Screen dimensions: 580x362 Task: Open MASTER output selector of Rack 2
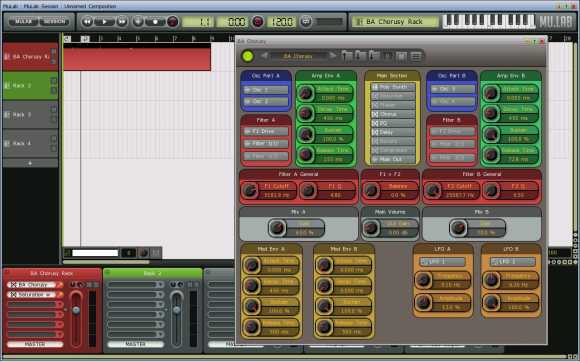tap(135, 344)
